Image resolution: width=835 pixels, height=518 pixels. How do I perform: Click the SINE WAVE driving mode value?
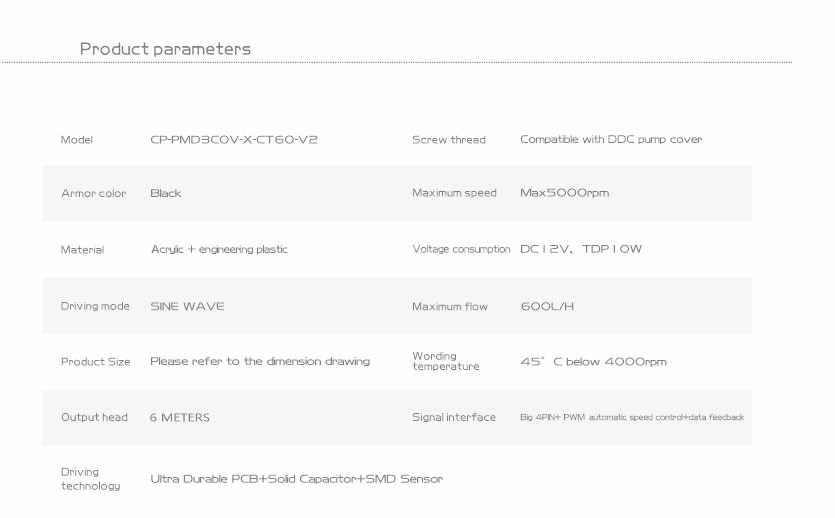pyautogui.click(x=187, y=306)
